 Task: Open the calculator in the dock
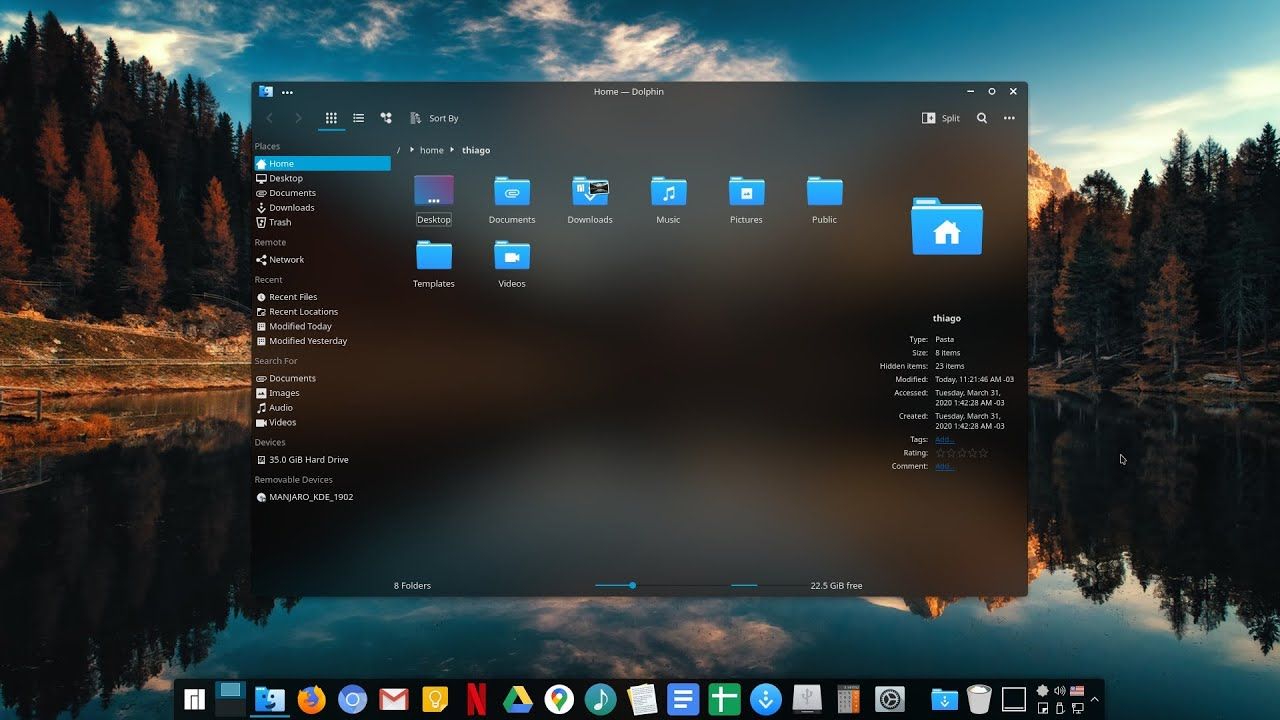pyautogui.click(x=848, y=699)
